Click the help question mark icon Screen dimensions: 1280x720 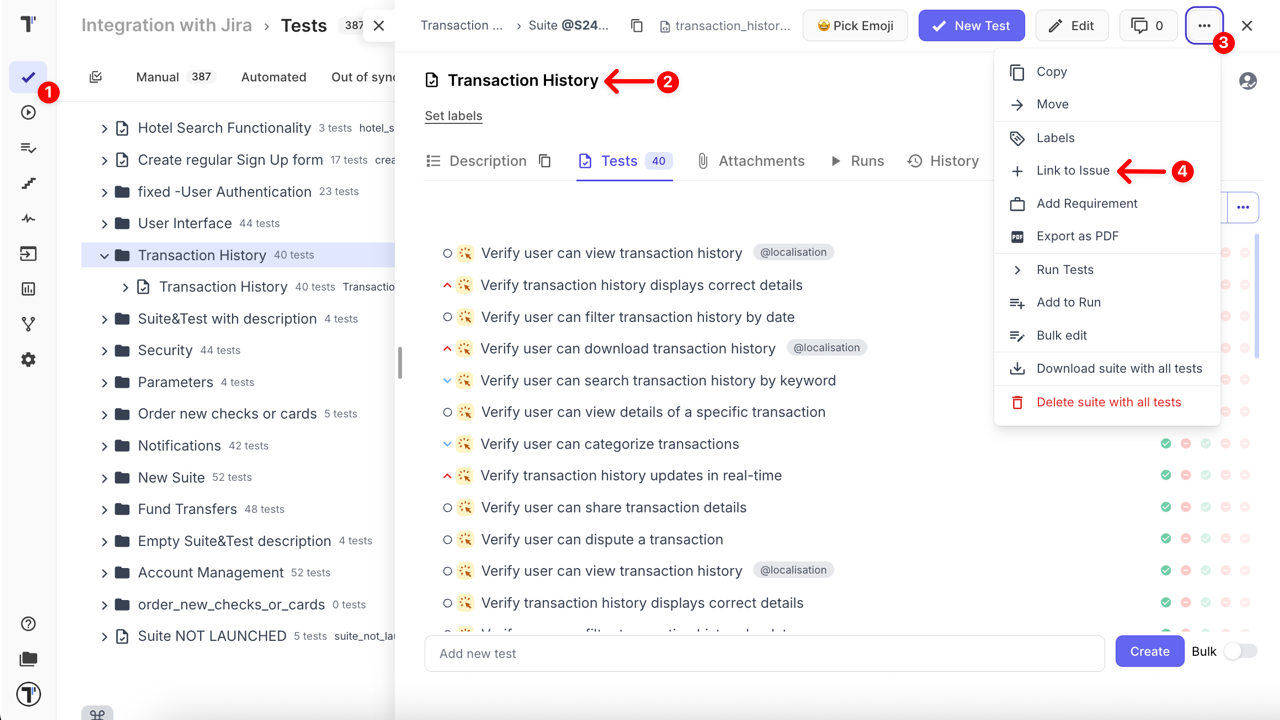point(28,623)
